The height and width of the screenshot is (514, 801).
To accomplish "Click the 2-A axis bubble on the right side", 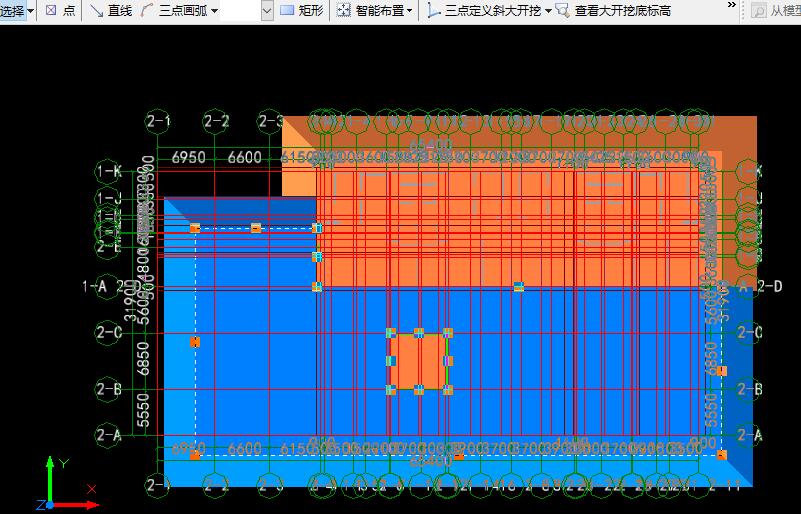I will click(749, 435).
